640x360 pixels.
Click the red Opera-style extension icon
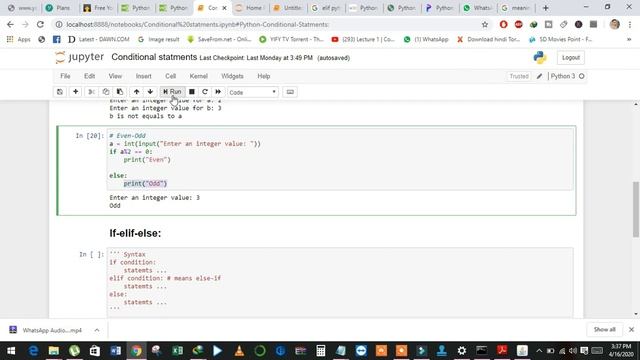[503, 24]
